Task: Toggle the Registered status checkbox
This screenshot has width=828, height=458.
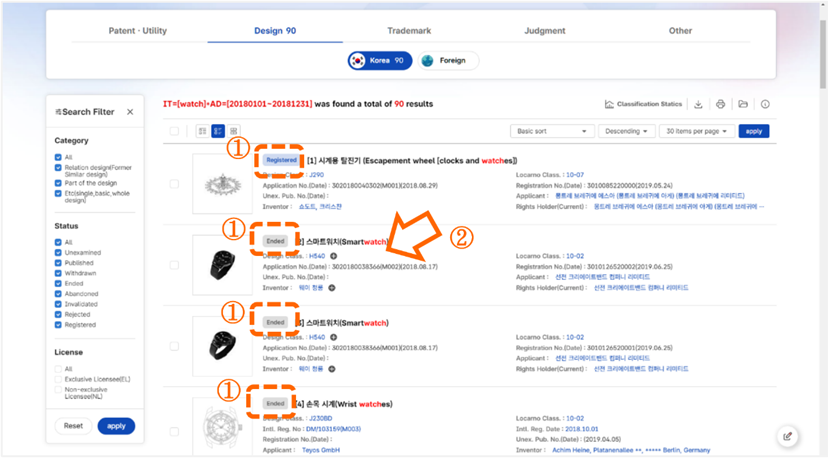Action: [x=59, y=325]
